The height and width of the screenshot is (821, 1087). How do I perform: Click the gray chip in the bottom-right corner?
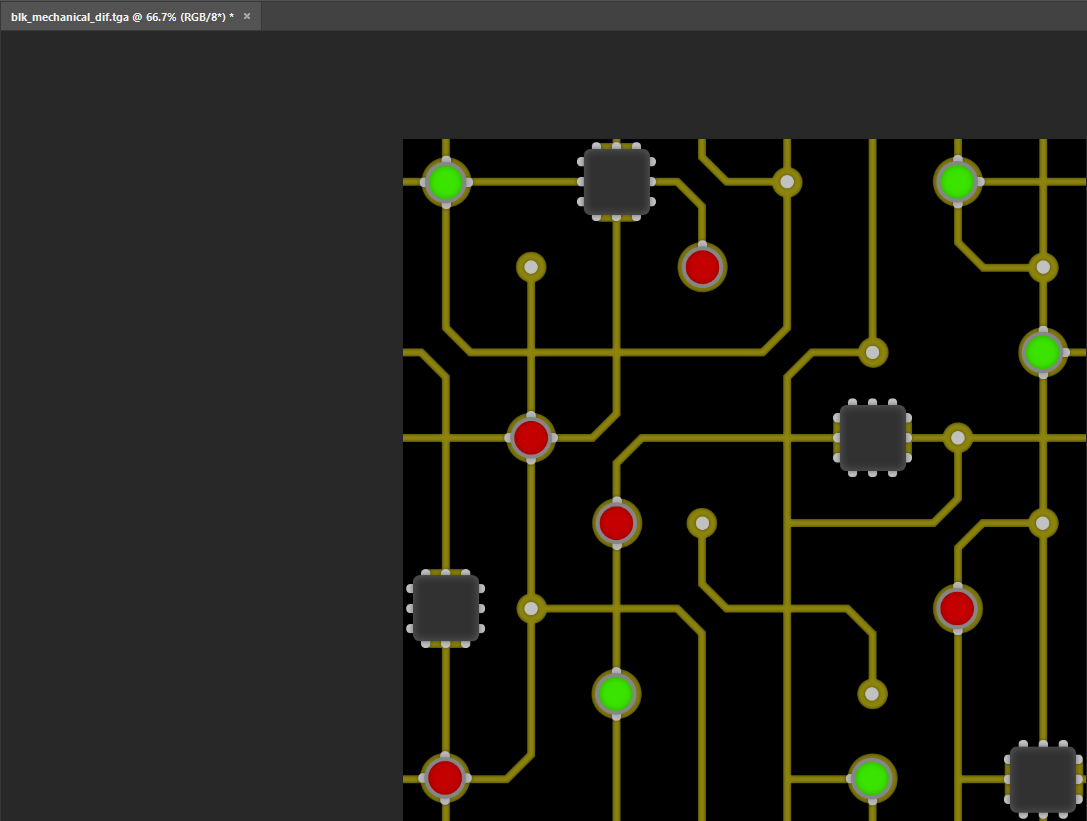1042,778
